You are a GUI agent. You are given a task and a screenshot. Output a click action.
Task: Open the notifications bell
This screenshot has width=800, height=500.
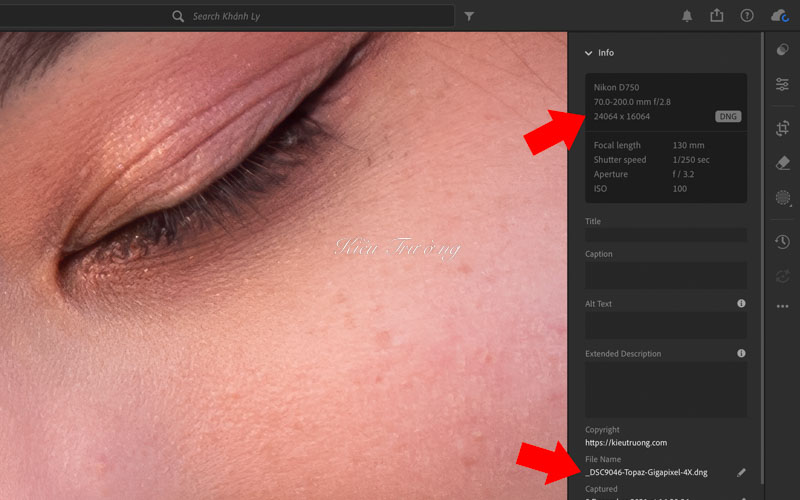(x=687, y=16)
